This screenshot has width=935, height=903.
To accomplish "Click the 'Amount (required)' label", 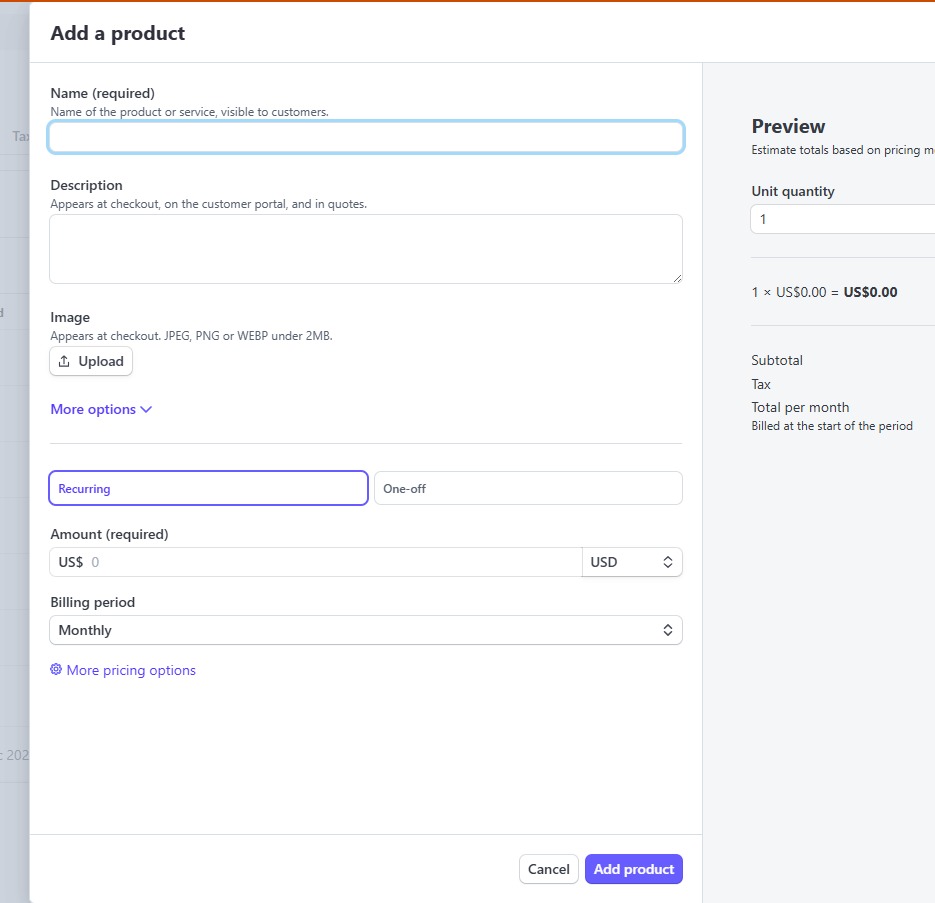I will pos(109,534).
